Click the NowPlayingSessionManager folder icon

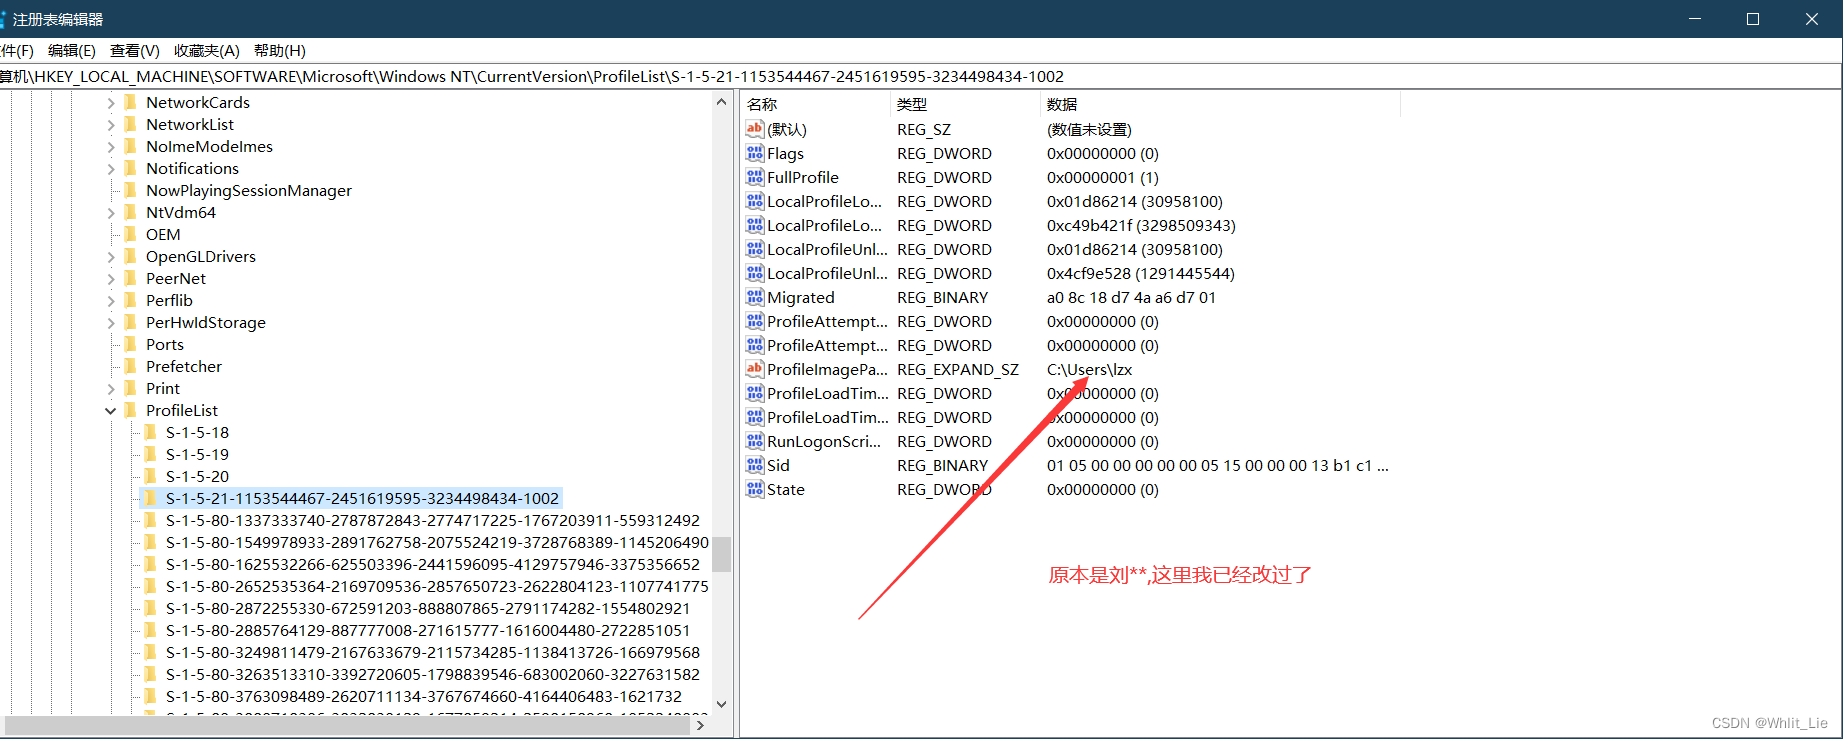[131, 190]
